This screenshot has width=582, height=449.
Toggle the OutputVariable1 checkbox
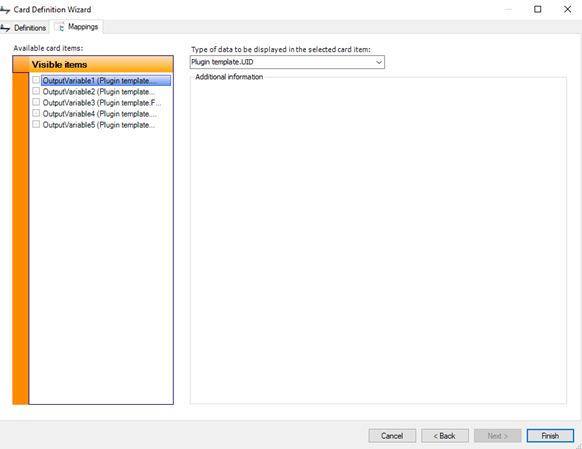[36, 80]
